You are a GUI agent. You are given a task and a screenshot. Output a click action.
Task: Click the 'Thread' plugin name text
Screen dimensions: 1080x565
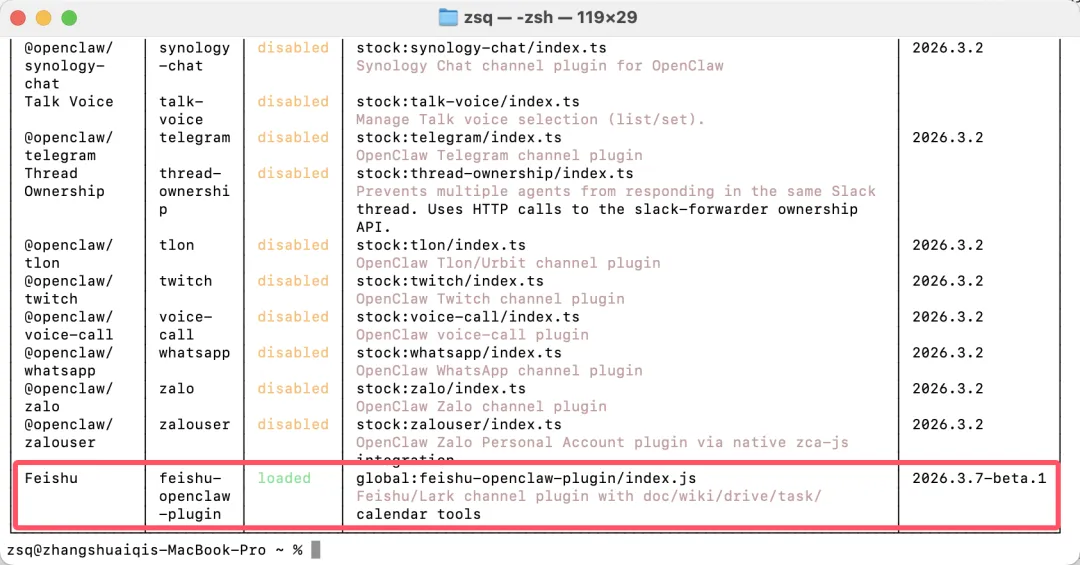51,174
